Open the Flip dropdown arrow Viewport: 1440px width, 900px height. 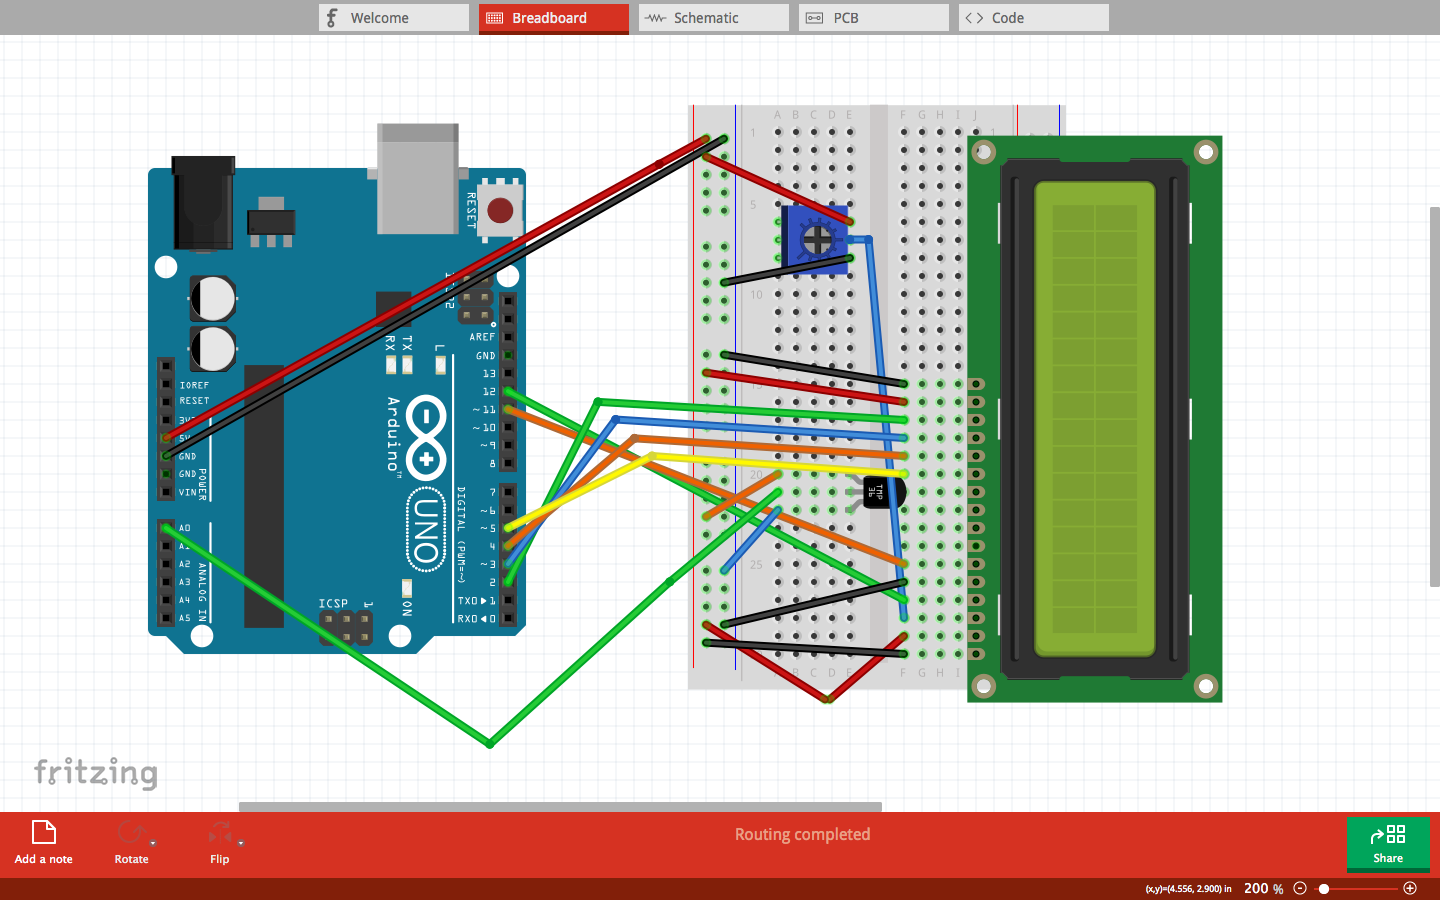[x=241, y=844]
